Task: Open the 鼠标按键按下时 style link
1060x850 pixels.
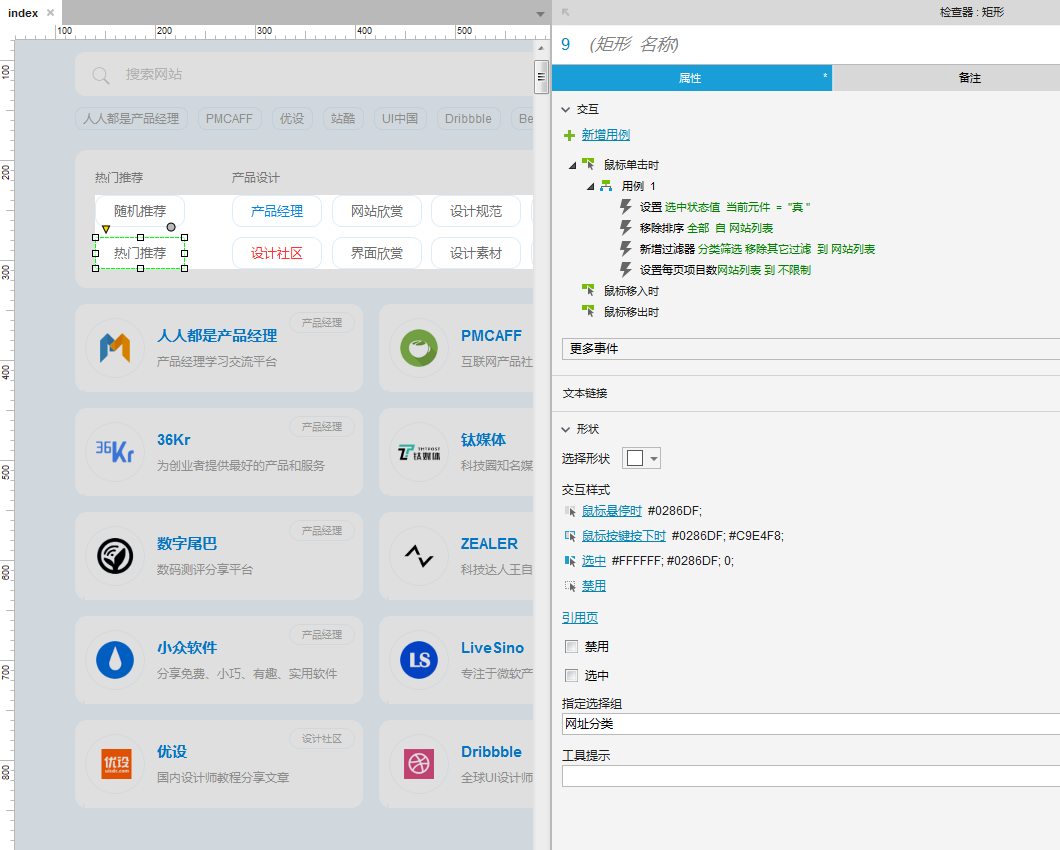Action: pos(624,536)
